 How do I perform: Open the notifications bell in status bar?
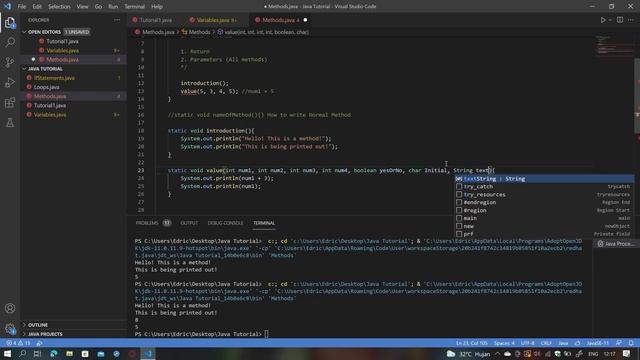pos(631,343)
